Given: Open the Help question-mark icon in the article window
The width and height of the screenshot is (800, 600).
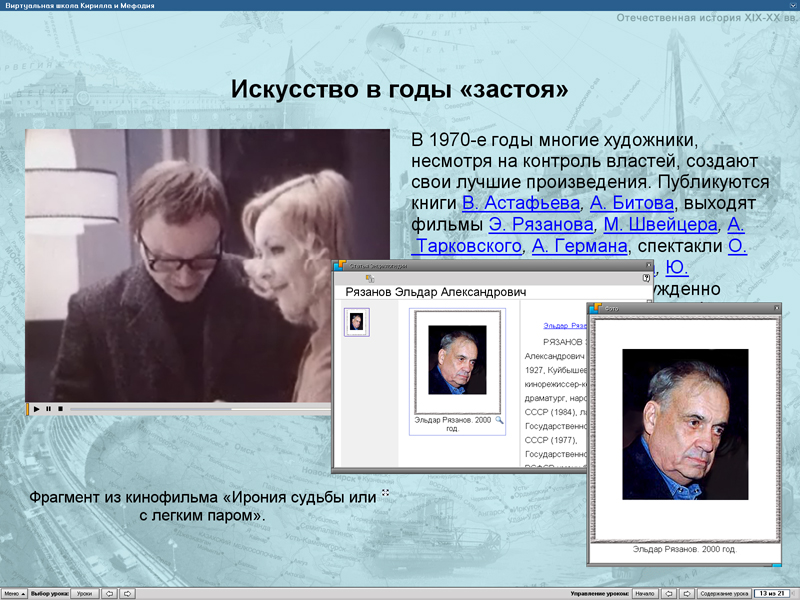Looking at the screenshot, I should click(645, 277).
